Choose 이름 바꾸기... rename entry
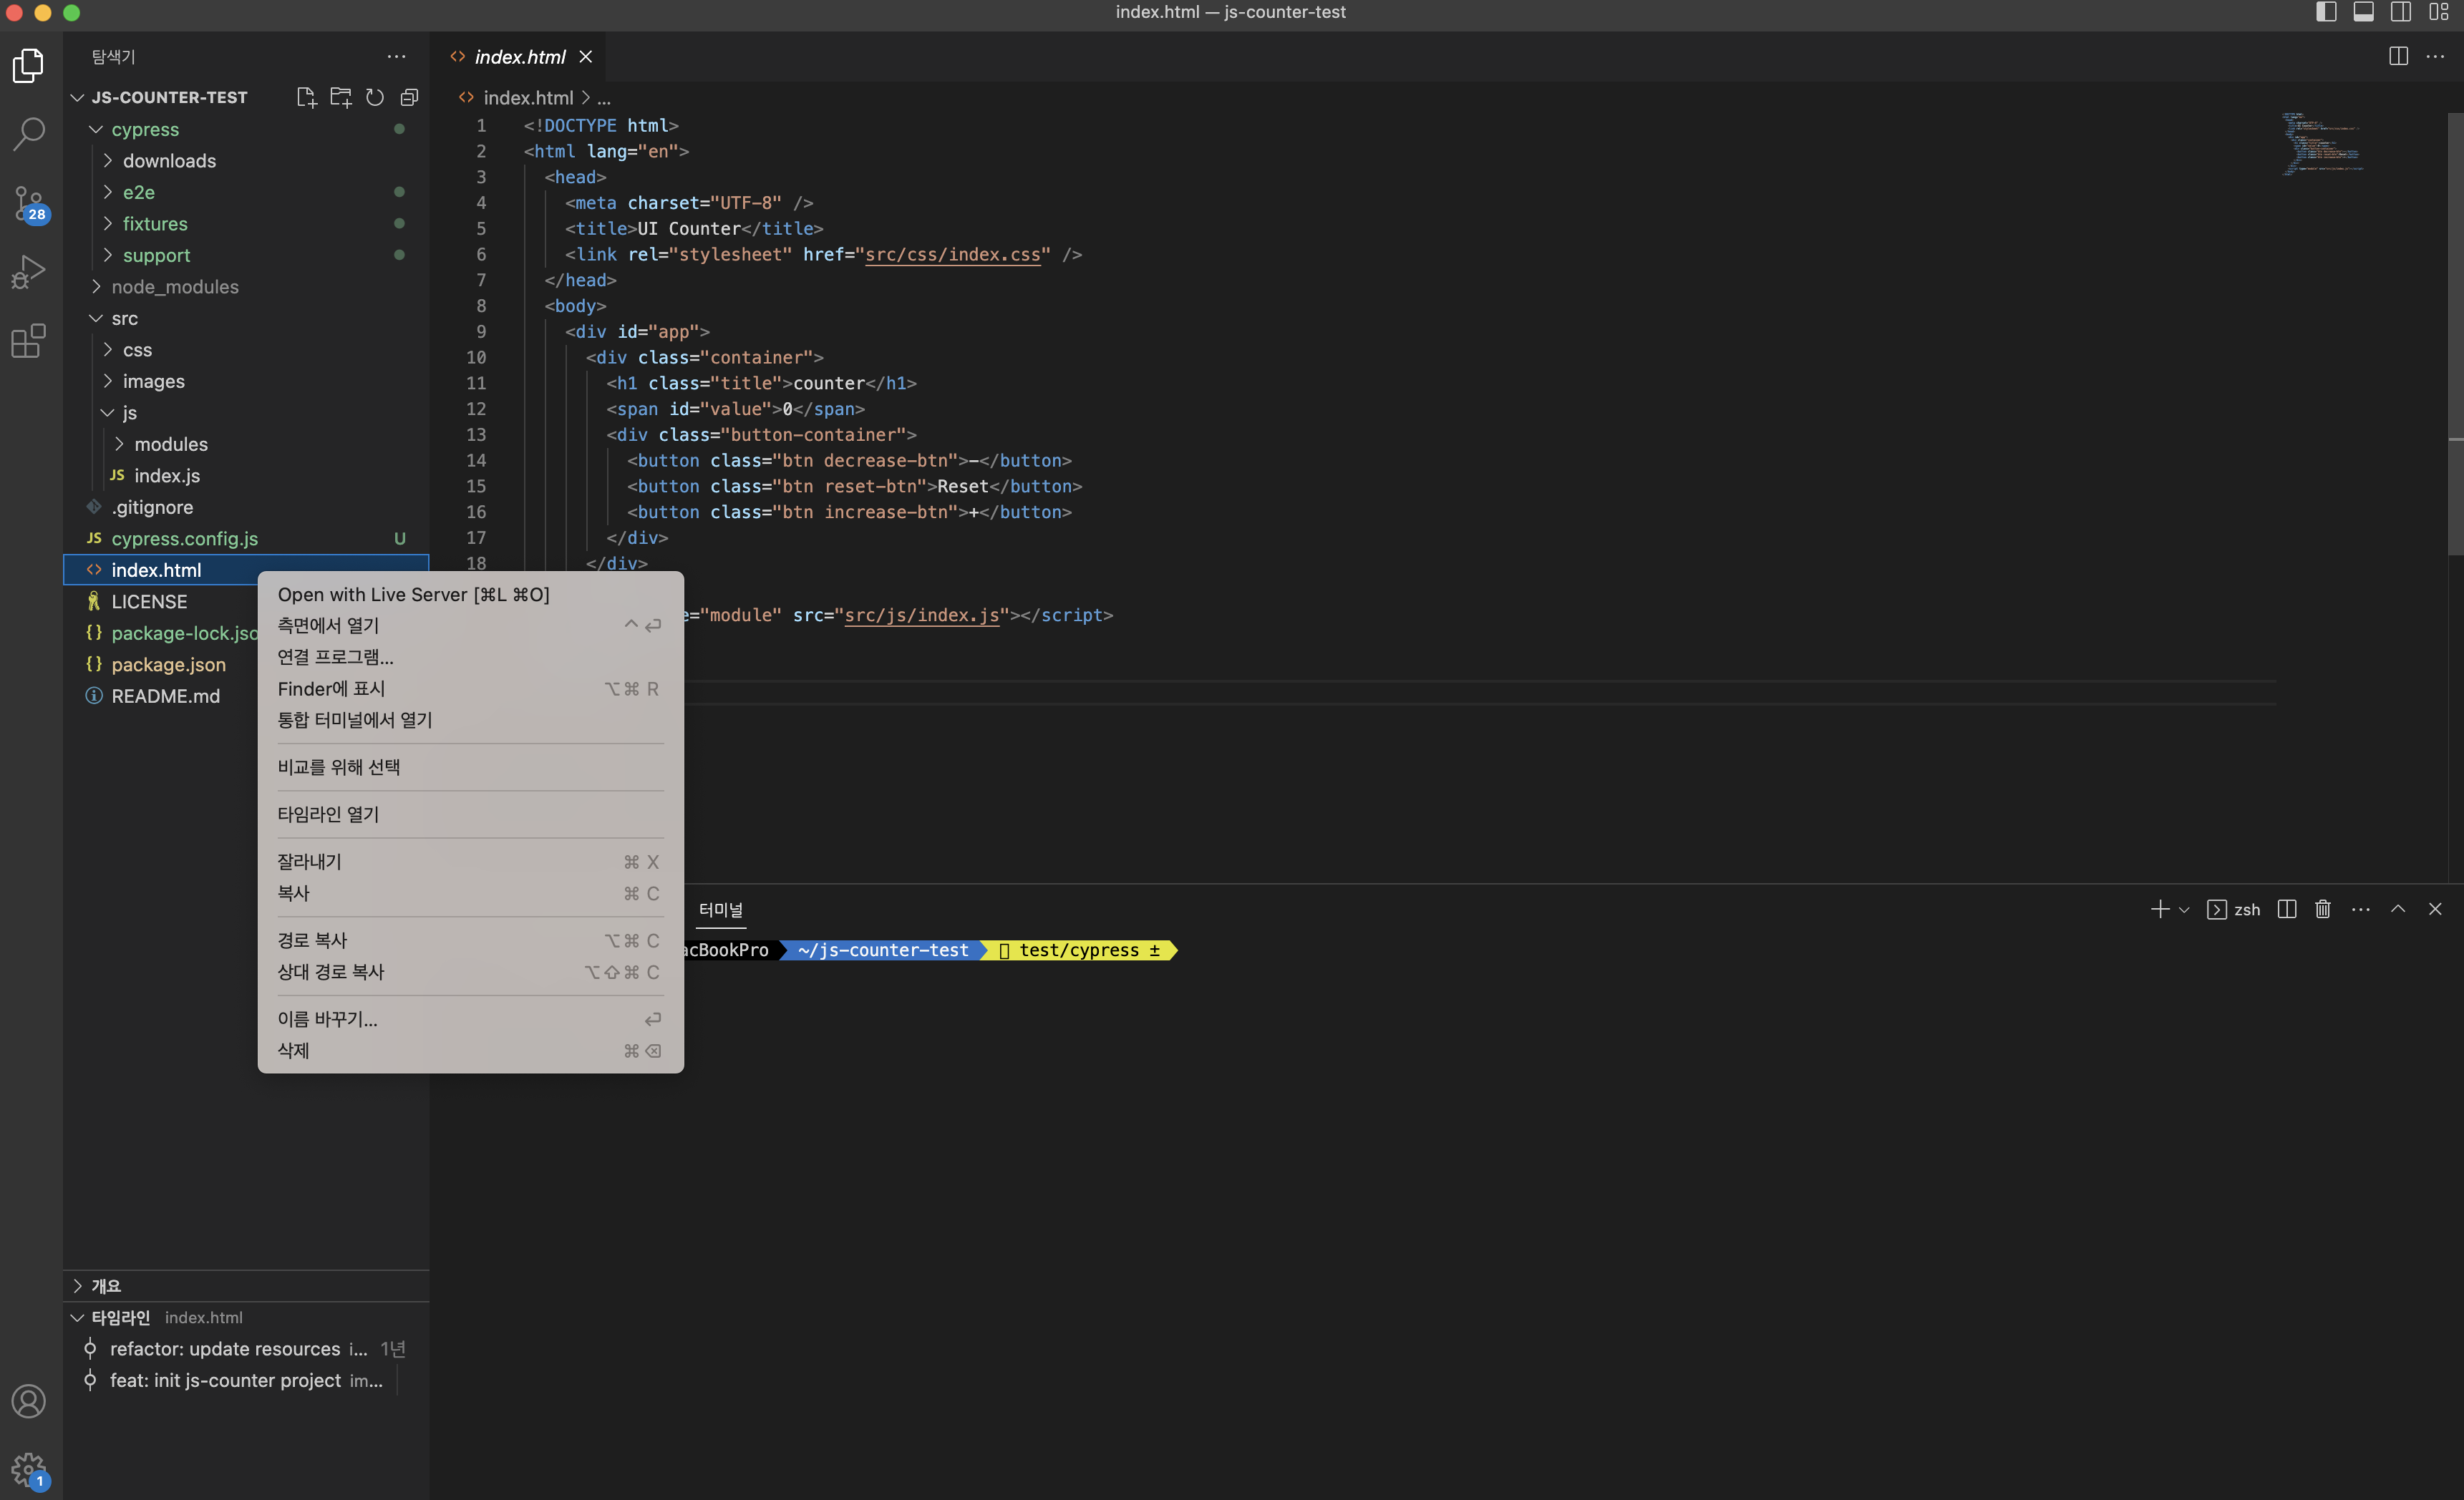The height and width of the screenshot is (1500, 2464). click(471, 1019)
